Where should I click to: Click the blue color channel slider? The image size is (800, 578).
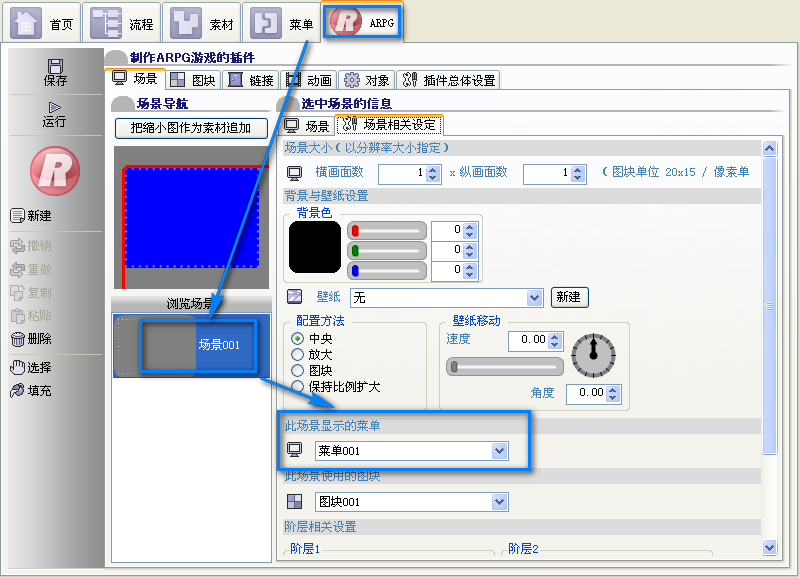387,270
